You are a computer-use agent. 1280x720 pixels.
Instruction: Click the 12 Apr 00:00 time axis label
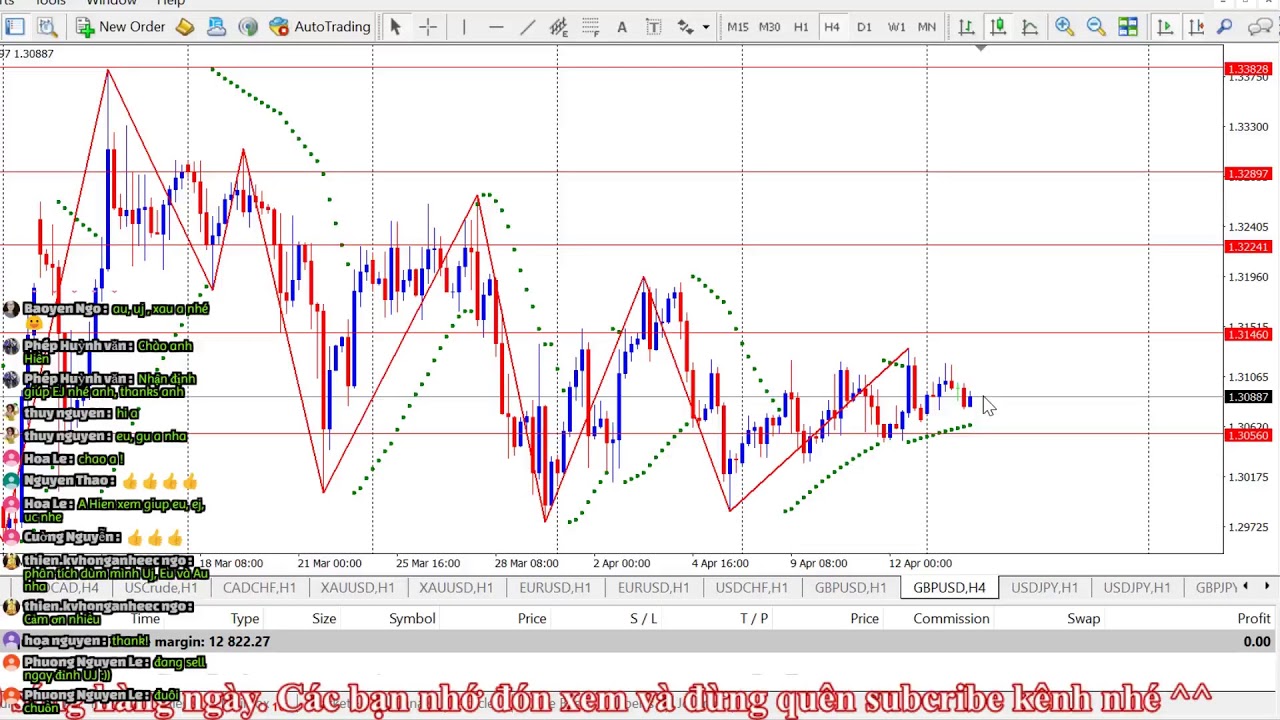pyautogui.click(x=920, y=563)
